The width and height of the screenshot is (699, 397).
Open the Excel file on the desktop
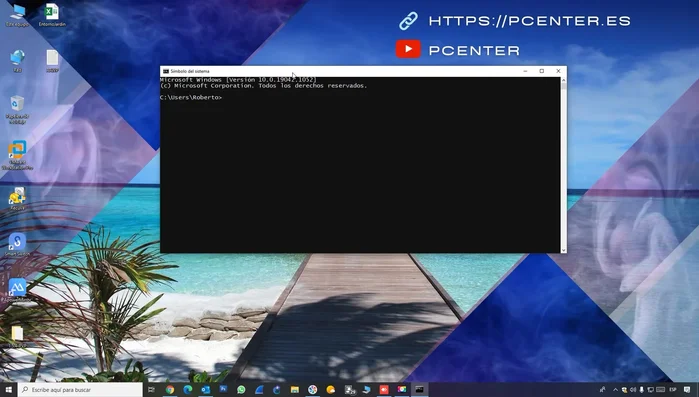tap(52, 15)
